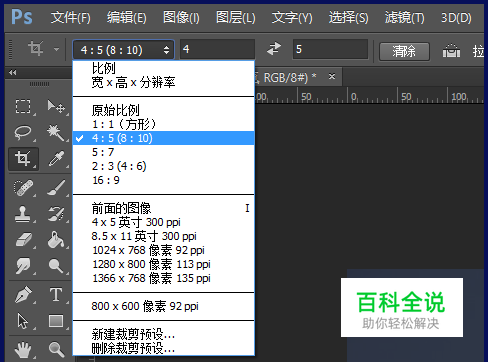
Task: Select the Rectangular Marquee tool
Action: click(x=23, y=107)
